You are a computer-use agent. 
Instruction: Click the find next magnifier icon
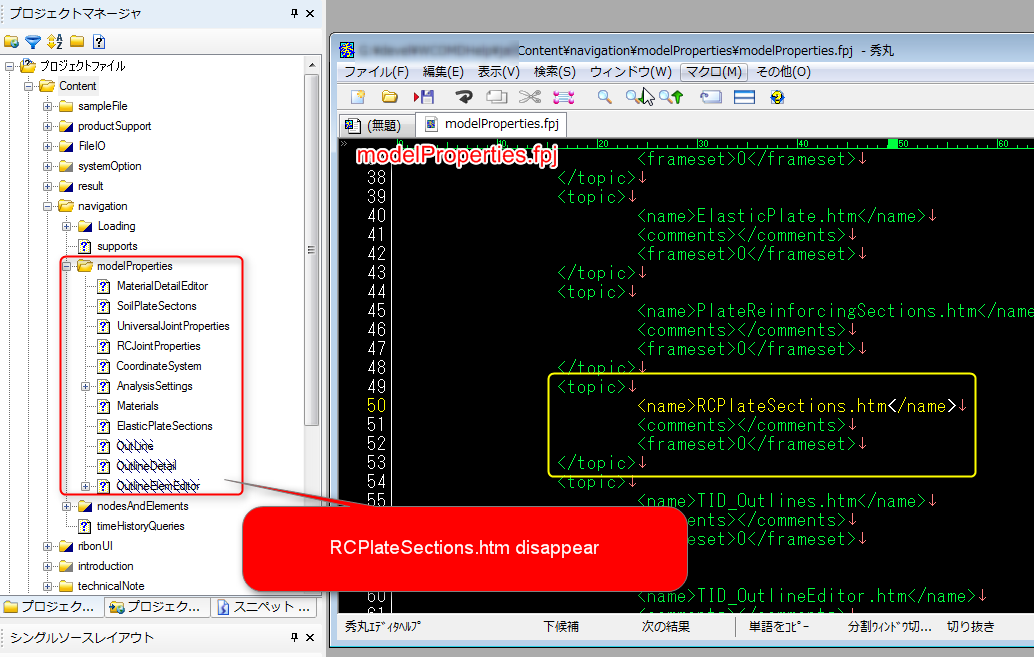coord(637,97)
